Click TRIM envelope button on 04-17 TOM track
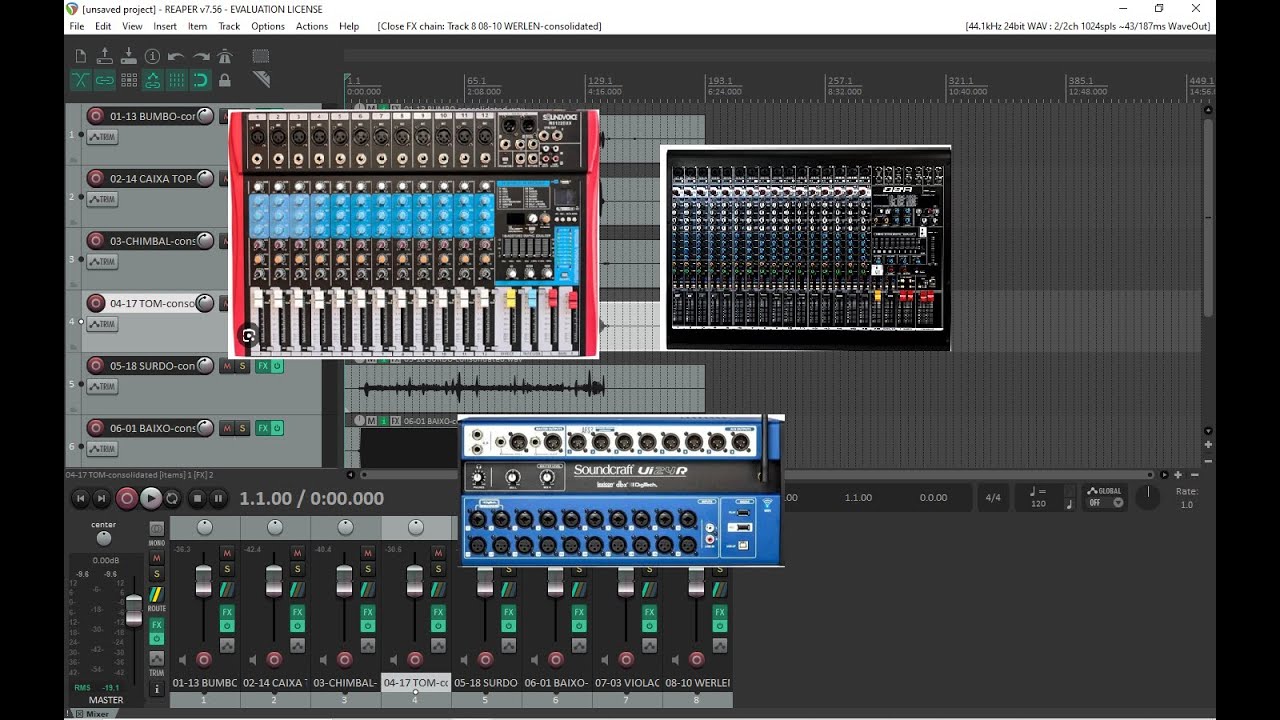 102,324
